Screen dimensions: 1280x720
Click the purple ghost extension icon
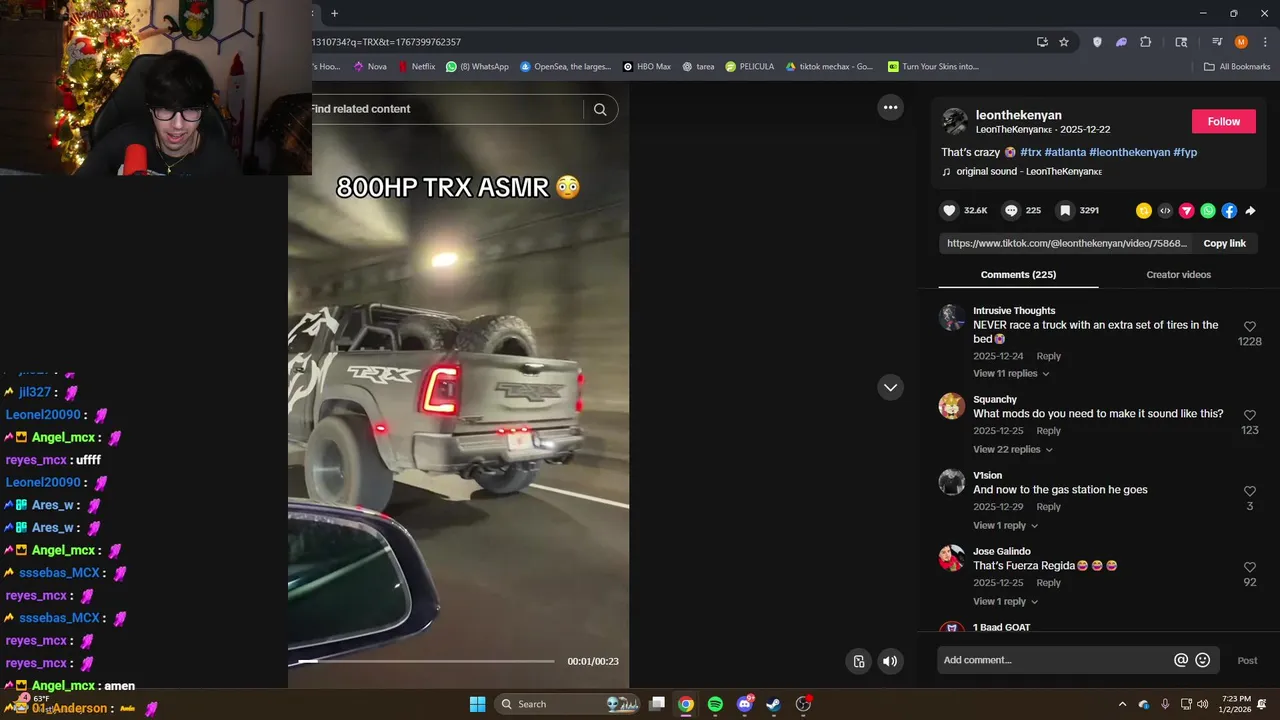pyautogui.click(x=1121, y=42)
